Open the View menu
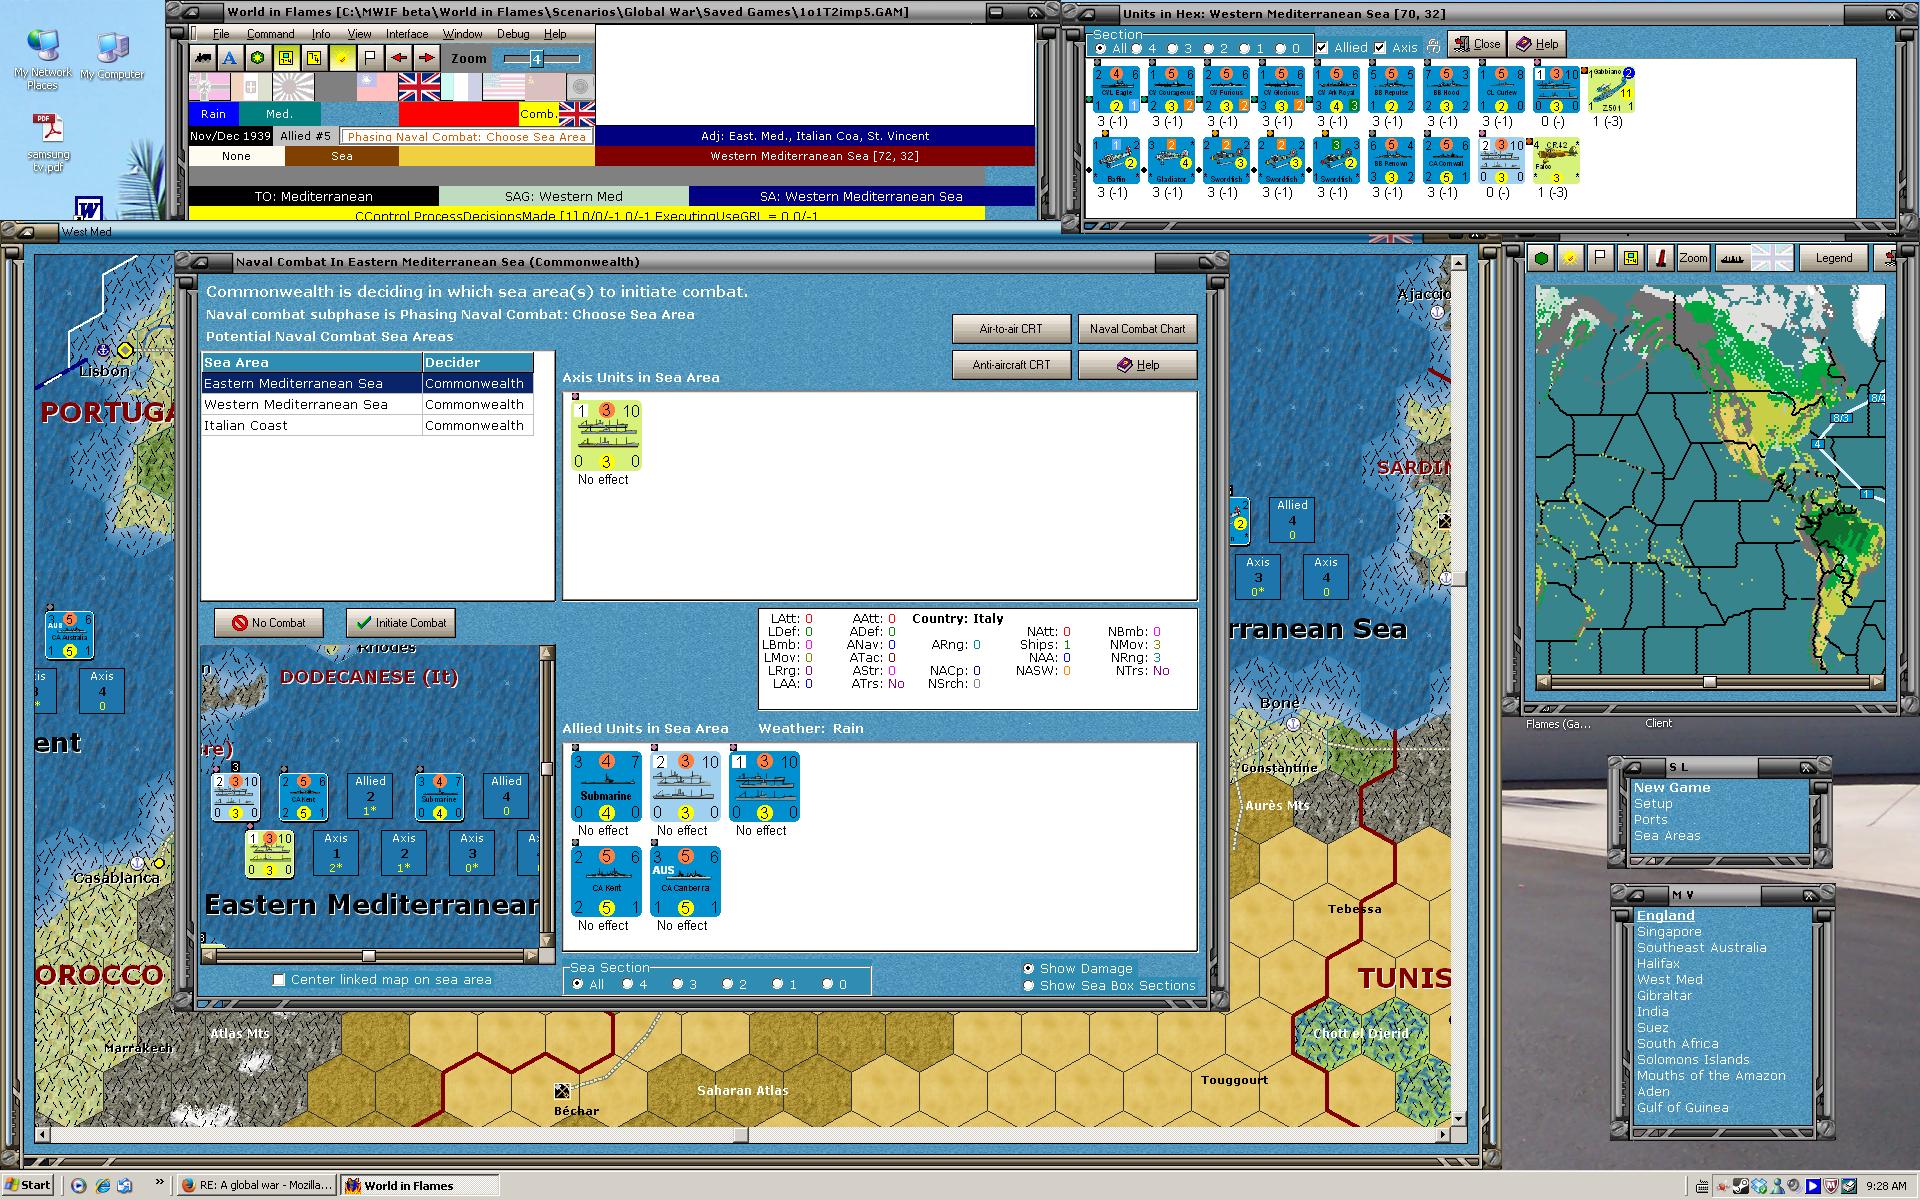 point(359,34)
